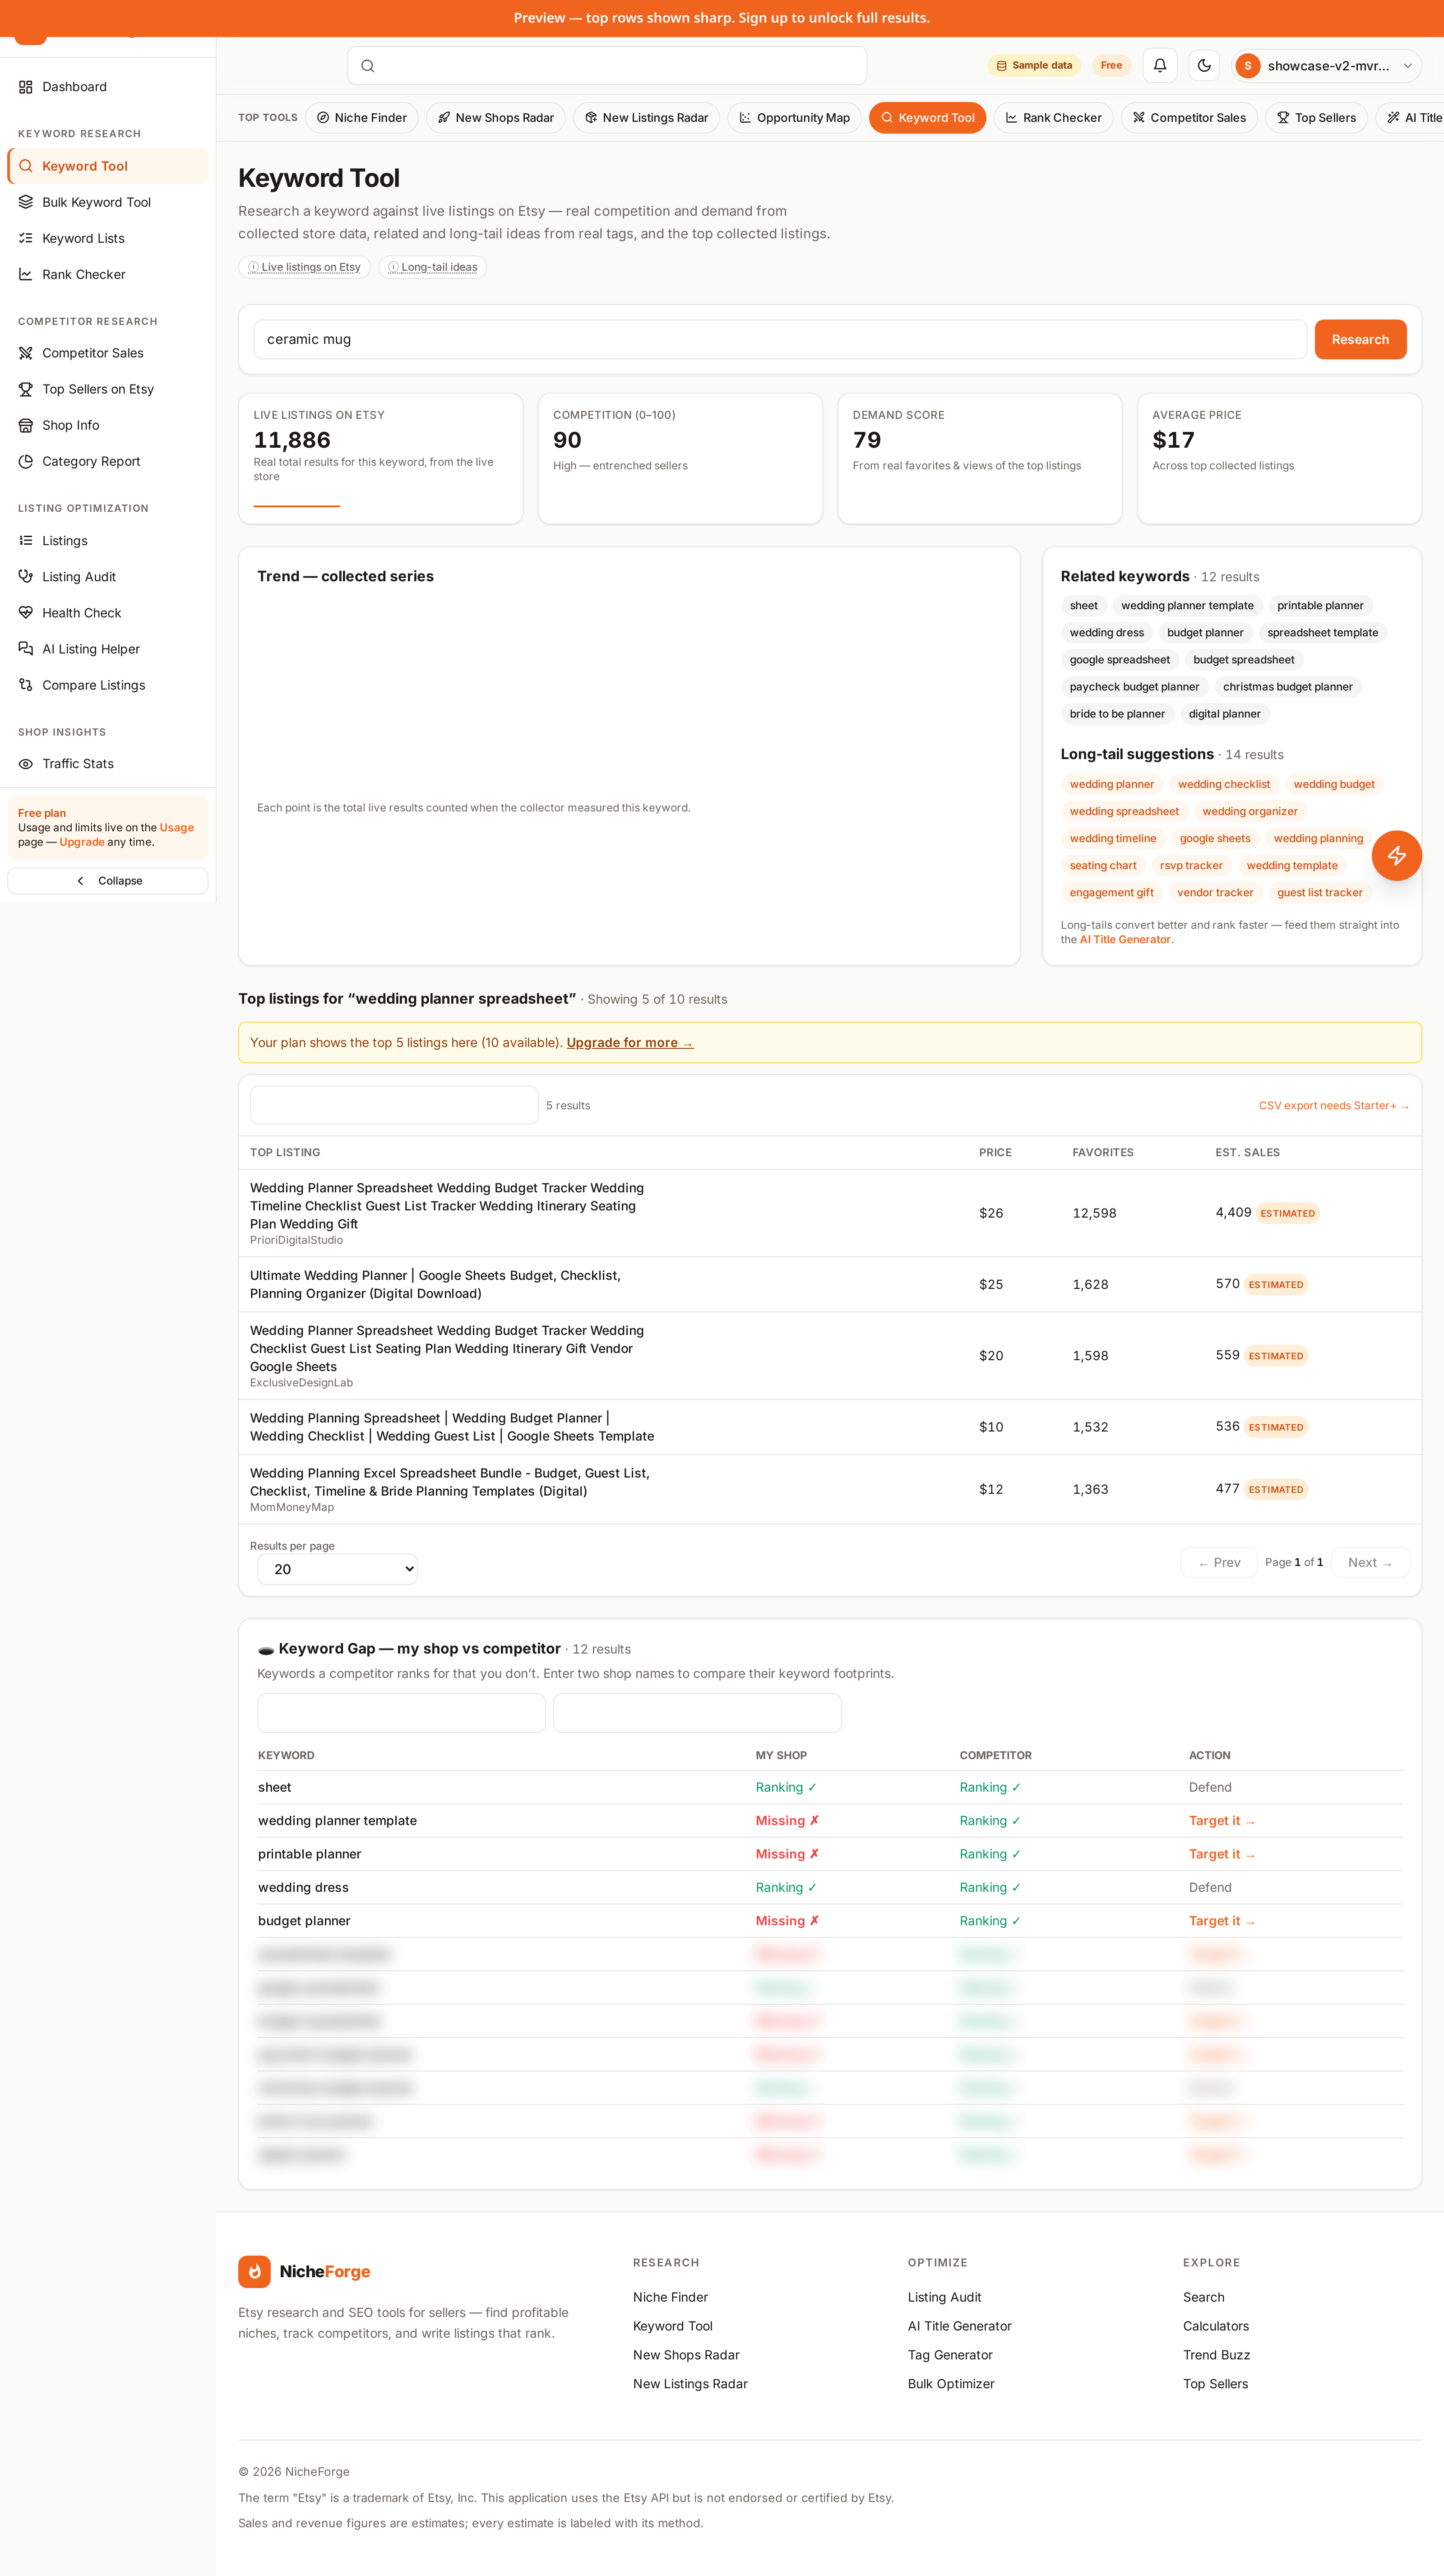Click CSV export needs Starter+ link

coord(1334,1106)
